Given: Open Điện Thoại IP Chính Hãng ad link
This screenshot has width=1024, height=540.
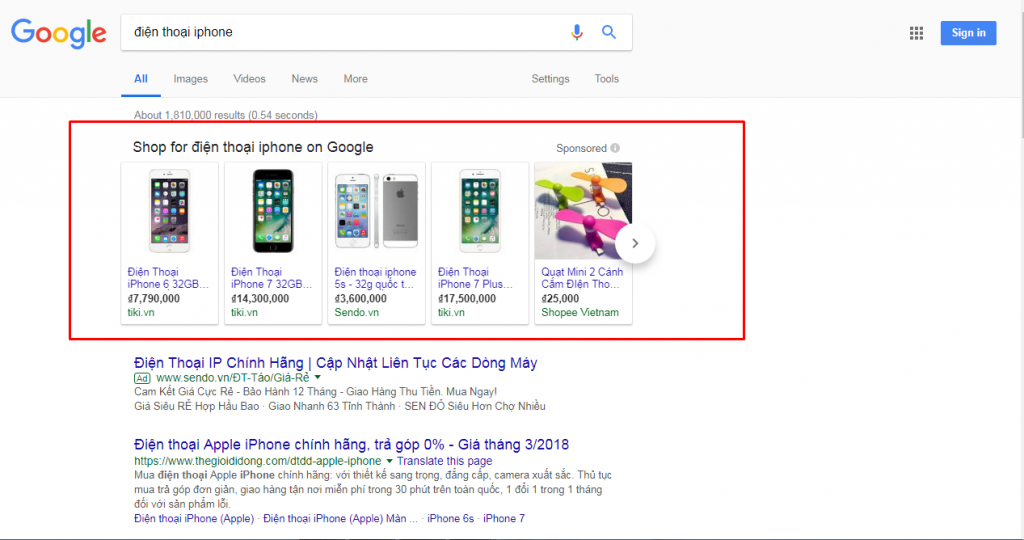Looking at the screenshot, I should 335,362.
